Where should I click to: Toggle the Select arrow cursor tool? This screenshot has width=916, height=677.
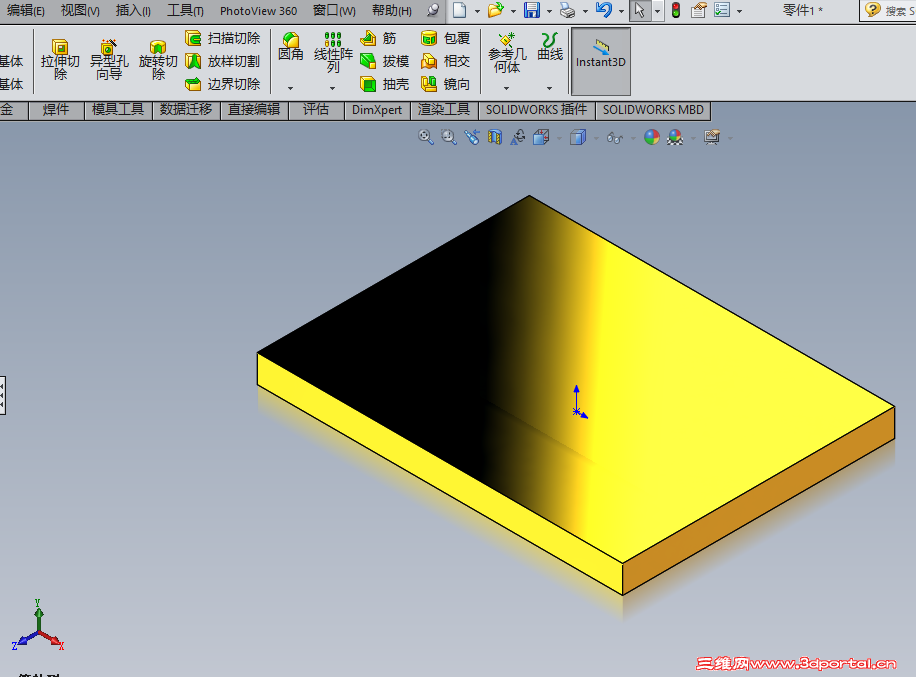click(x=640, y=10)
